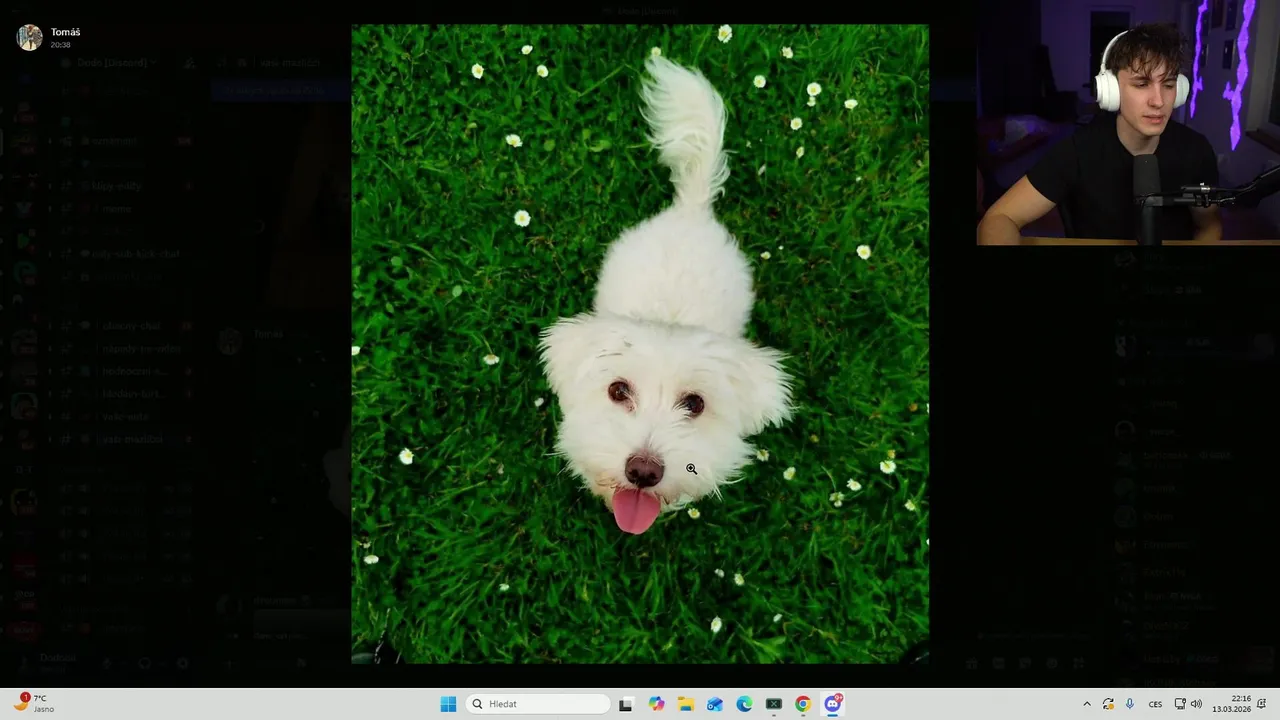This screenshot has width=1280, height=720.
Task: Click the speaker volume tray icon
Action: [1196, 704]
